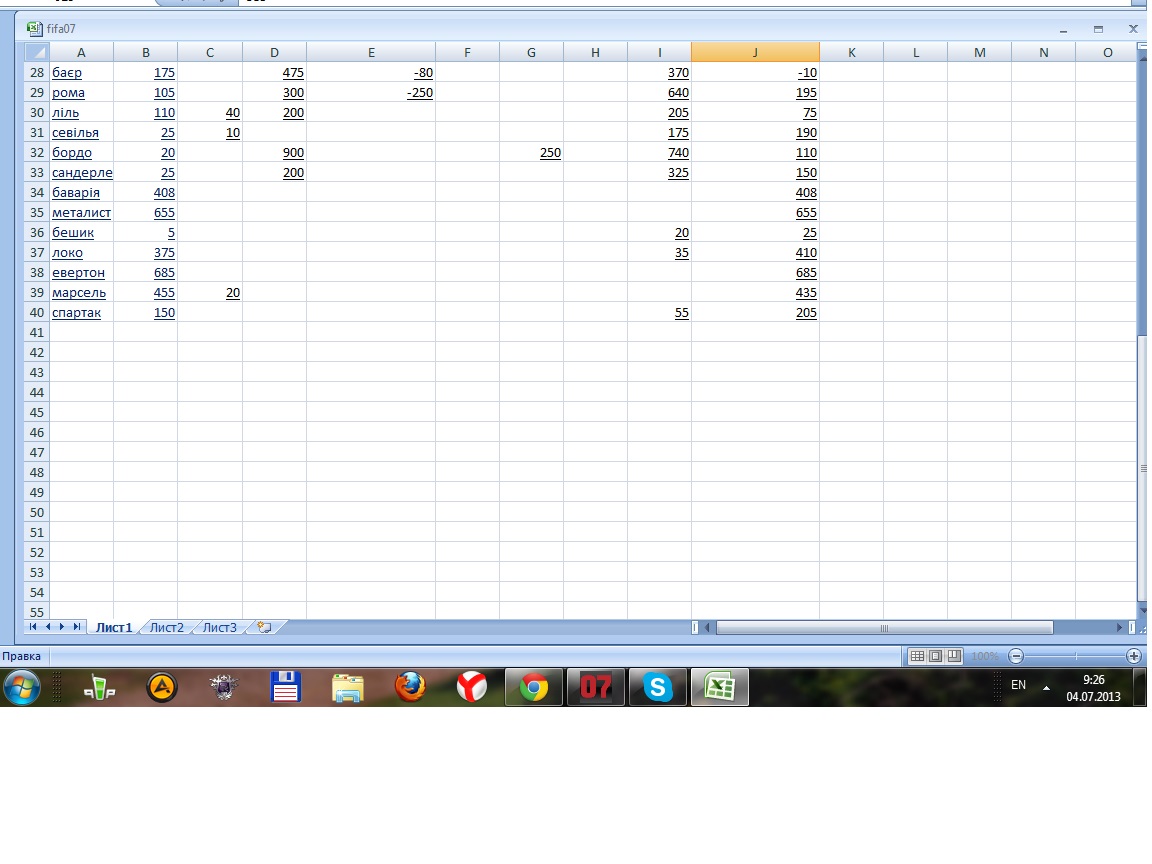Launch the AIMP orange player icon
Viewport: 1152px width, 864px height.
coord(162,688)
